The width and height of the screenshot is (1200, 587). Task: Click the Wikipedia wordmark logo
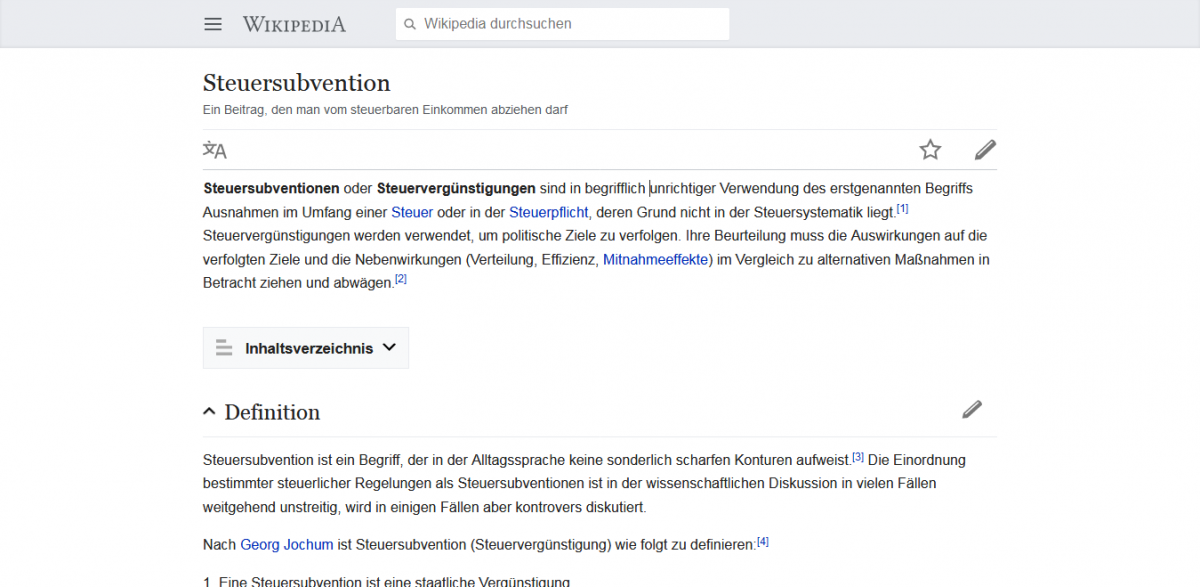(x=294, y=24)
